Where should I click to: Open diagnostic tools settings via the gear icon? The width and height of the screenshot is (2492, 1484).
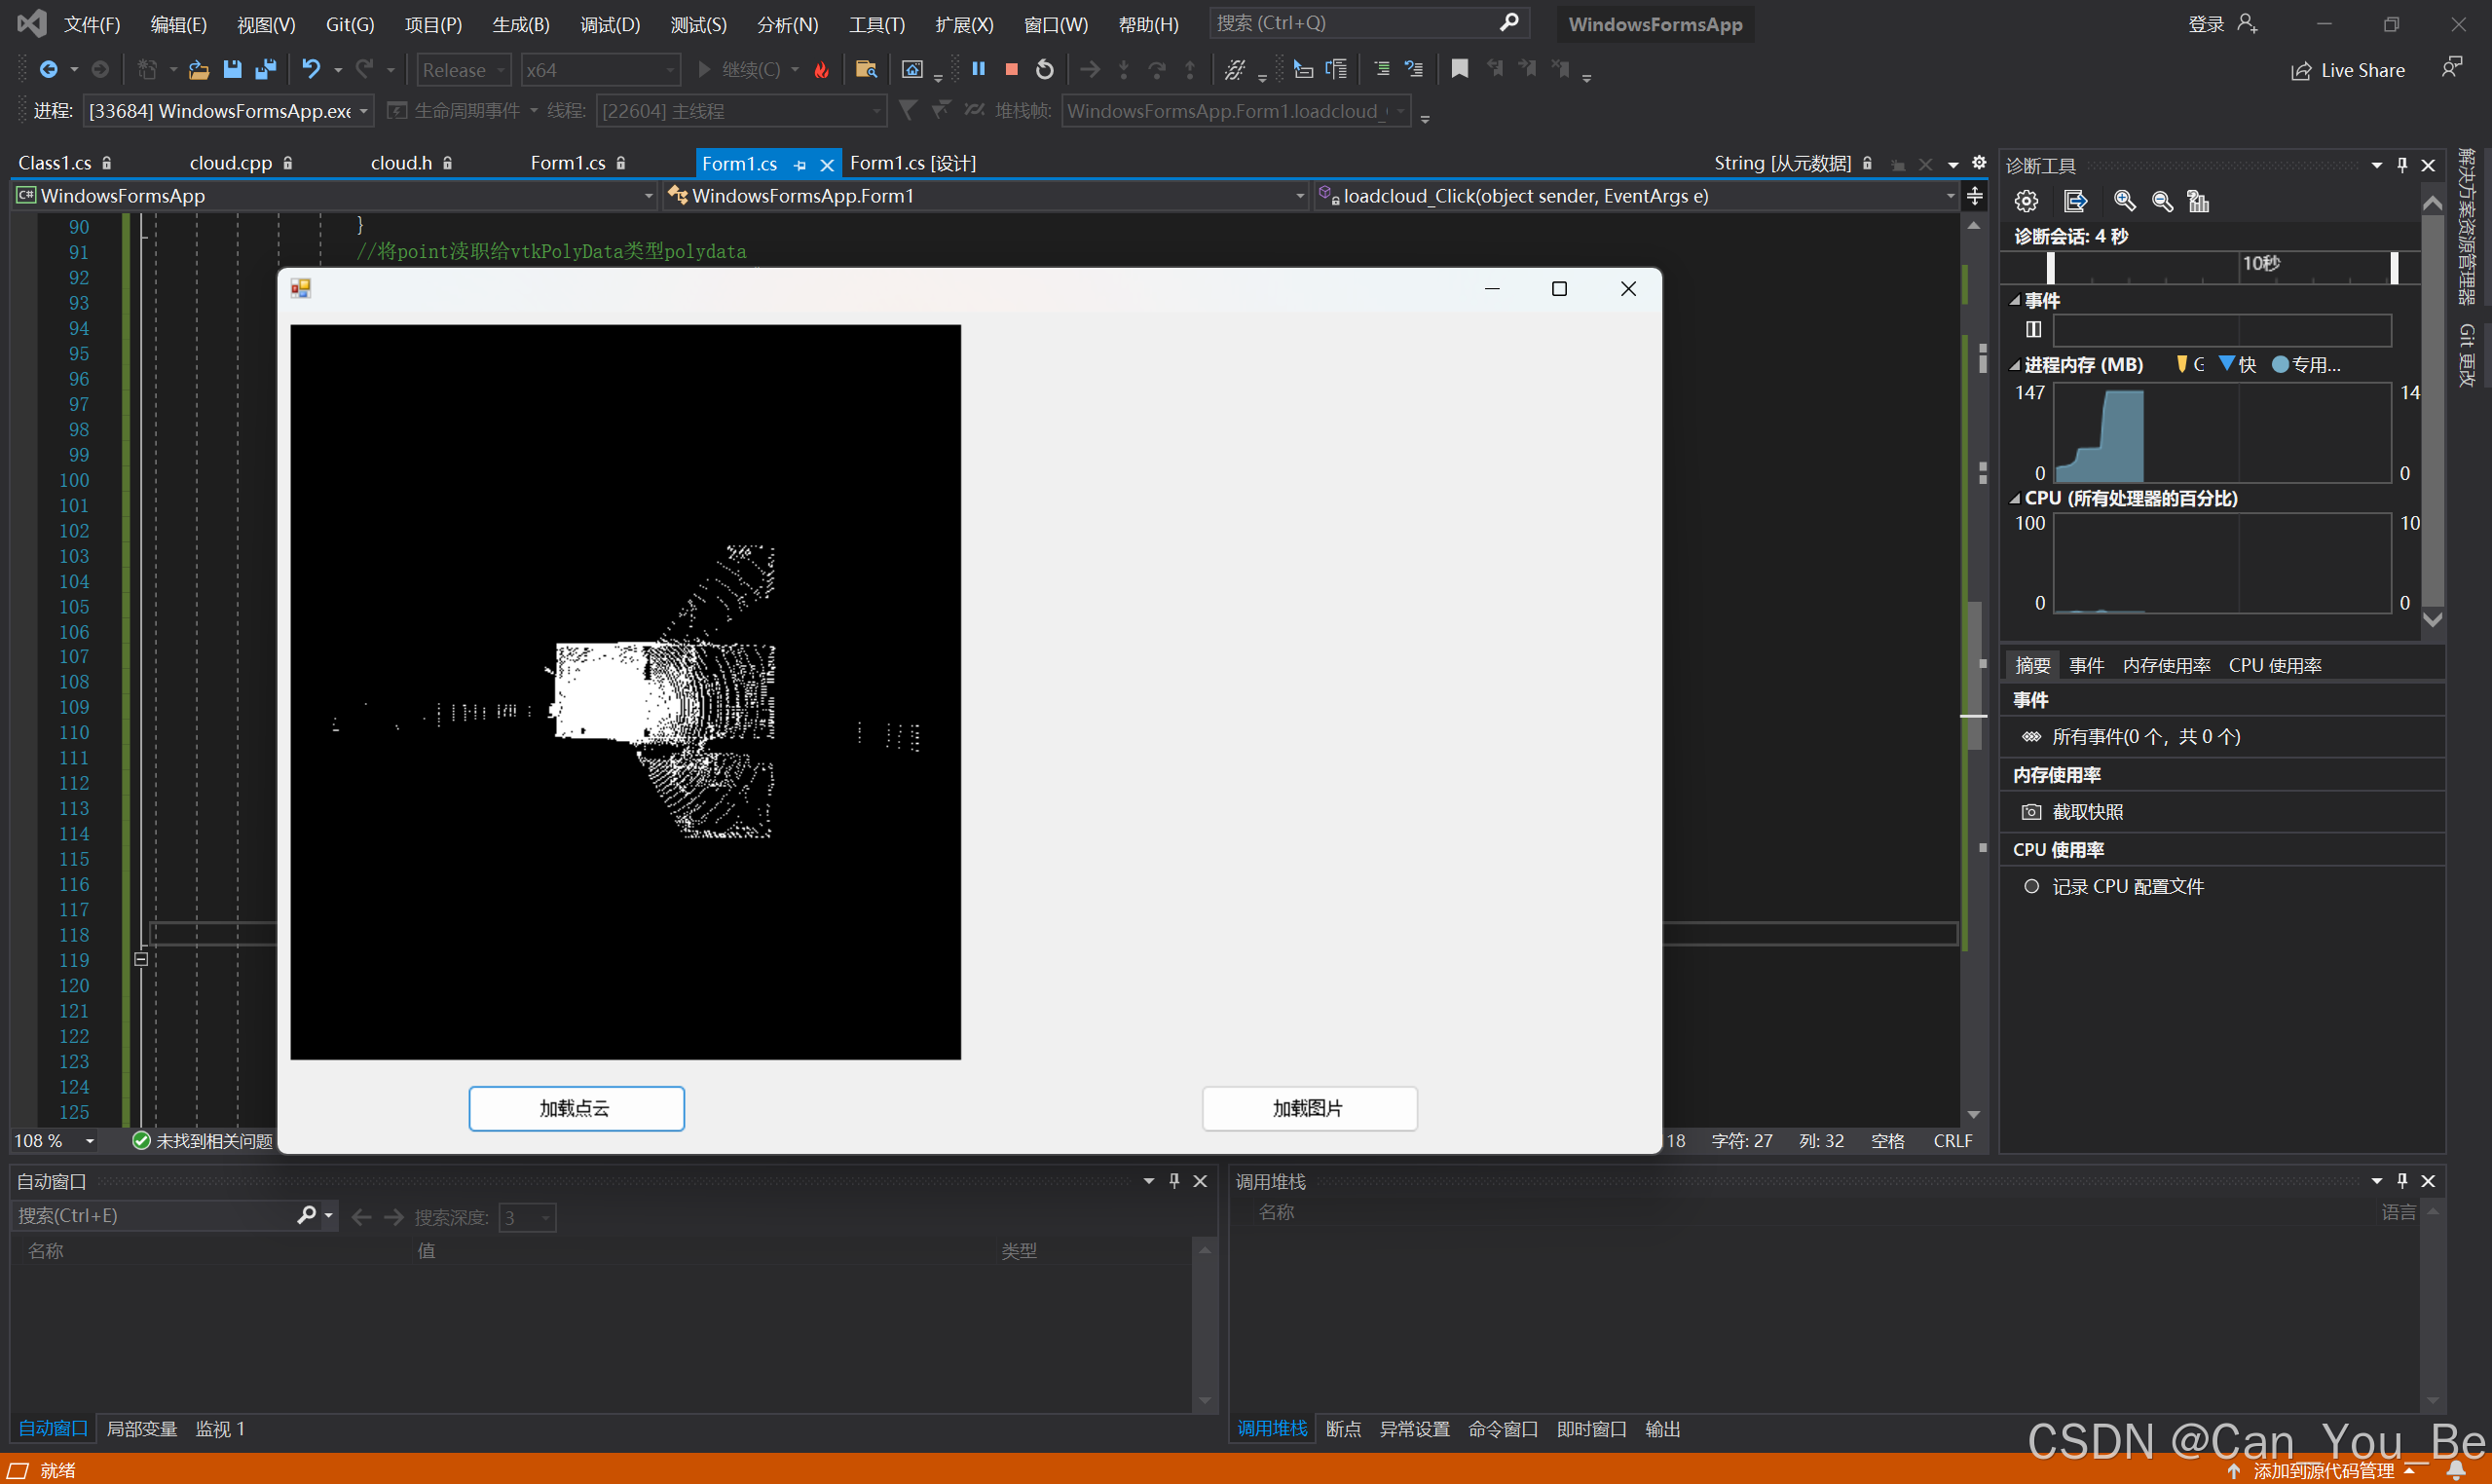click(x=2026, y=201)
